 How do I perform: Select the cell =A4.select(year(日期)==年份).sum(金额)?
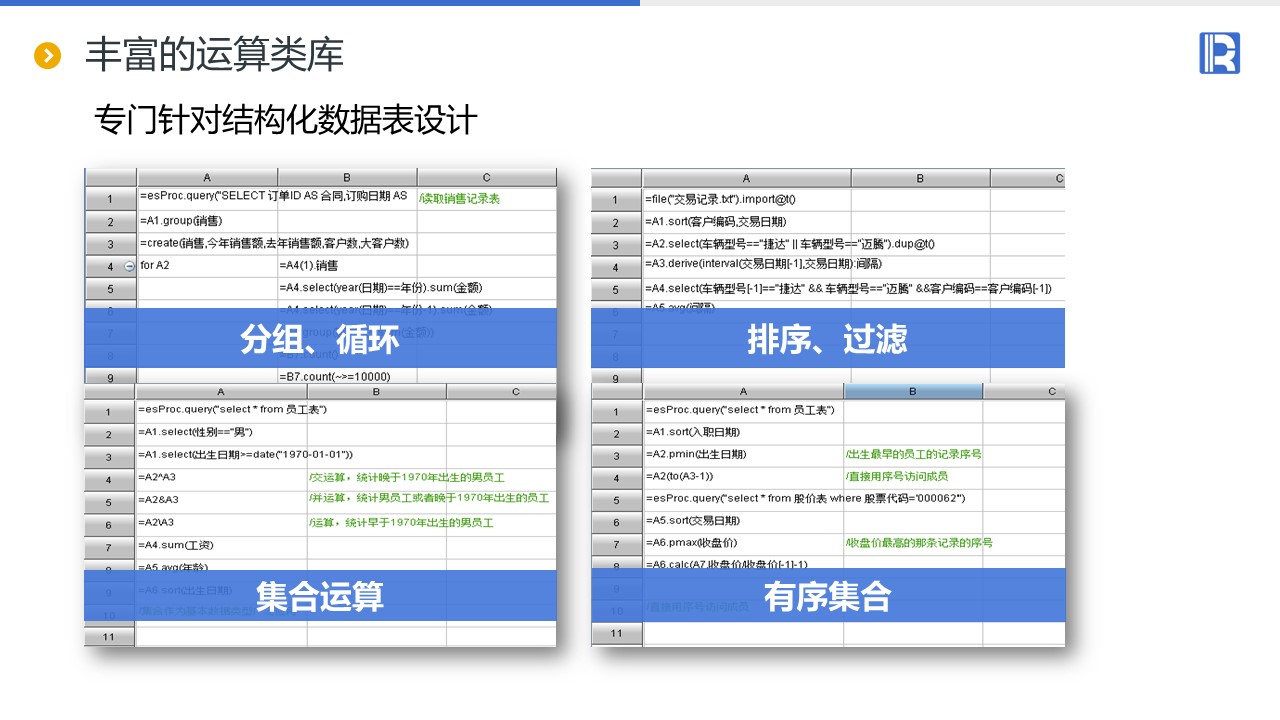(x=383, y=288)
